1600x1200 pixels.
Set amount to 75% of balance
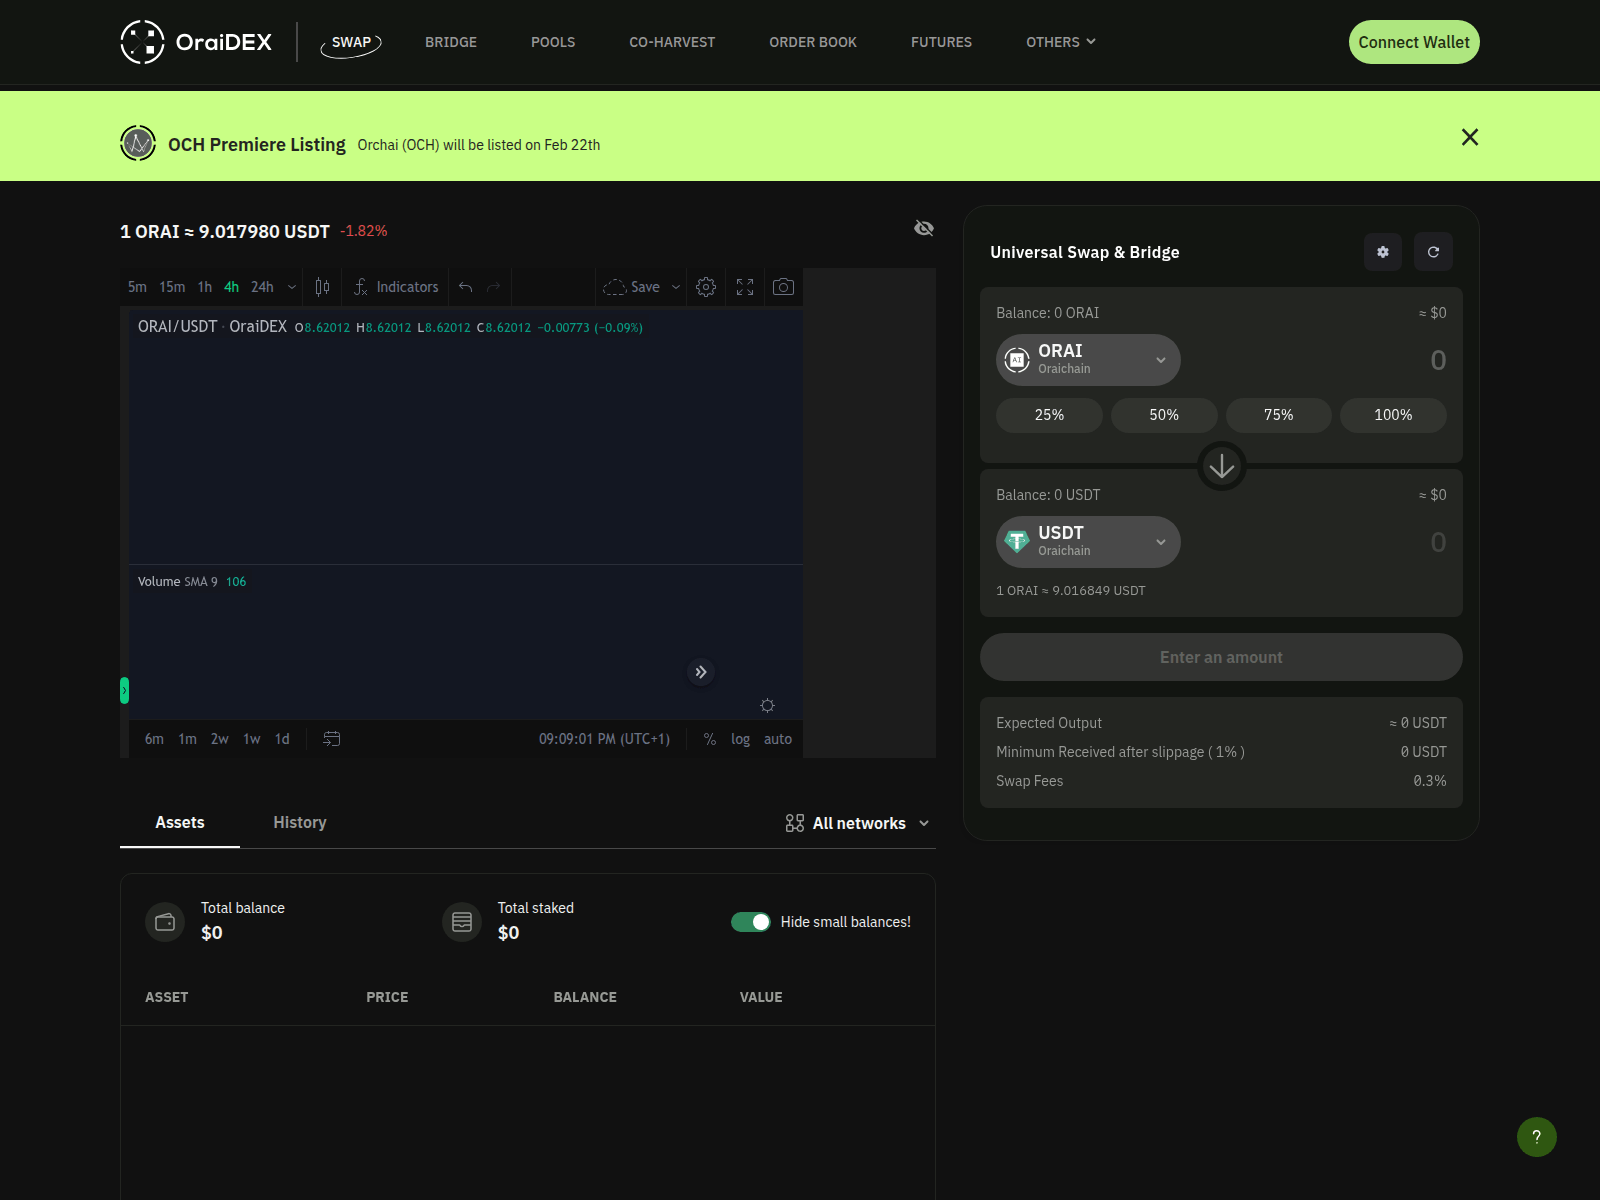[1279, 415]
